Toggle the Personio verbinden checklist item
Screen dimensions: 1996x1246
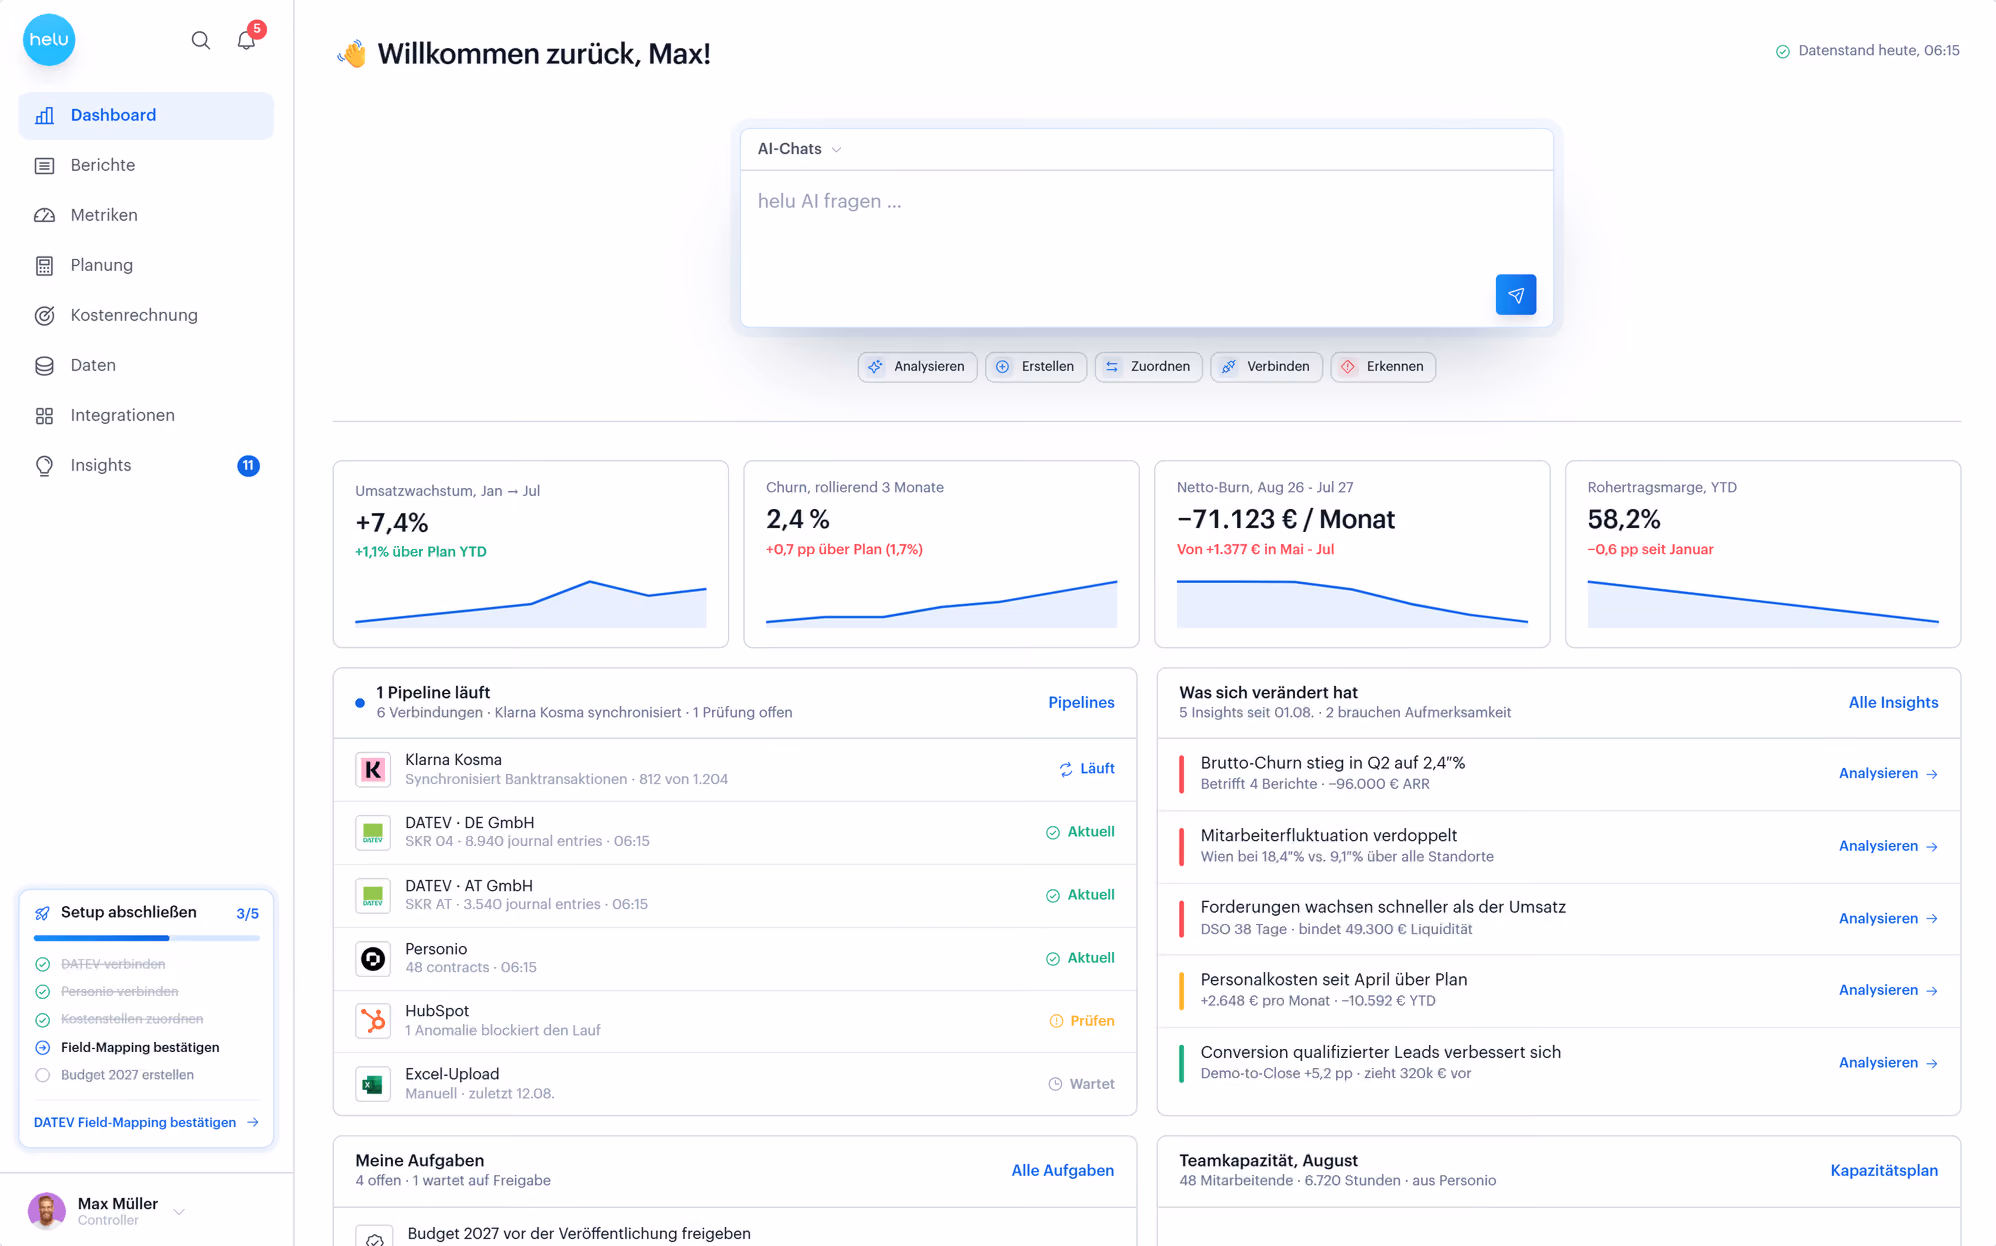[x=107, y=992]
